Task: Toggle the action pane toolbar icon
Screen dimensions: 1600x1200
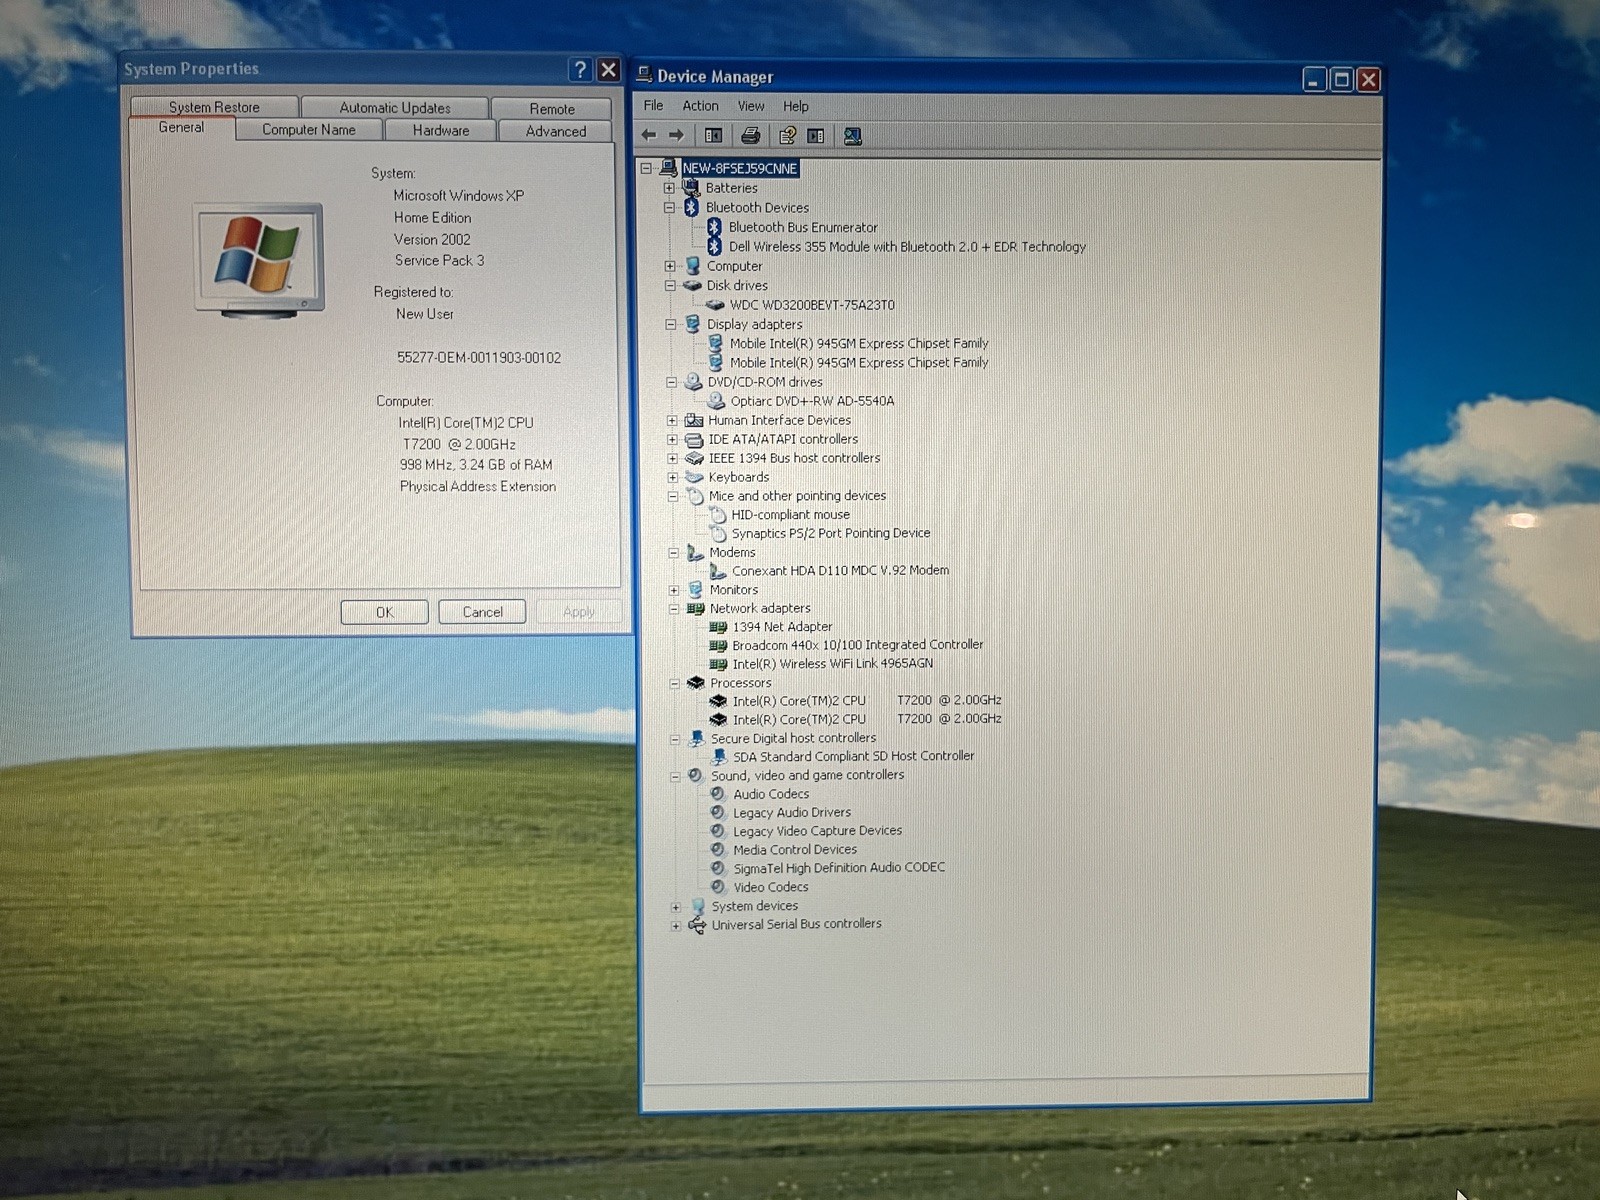Action: coord(816,135)
